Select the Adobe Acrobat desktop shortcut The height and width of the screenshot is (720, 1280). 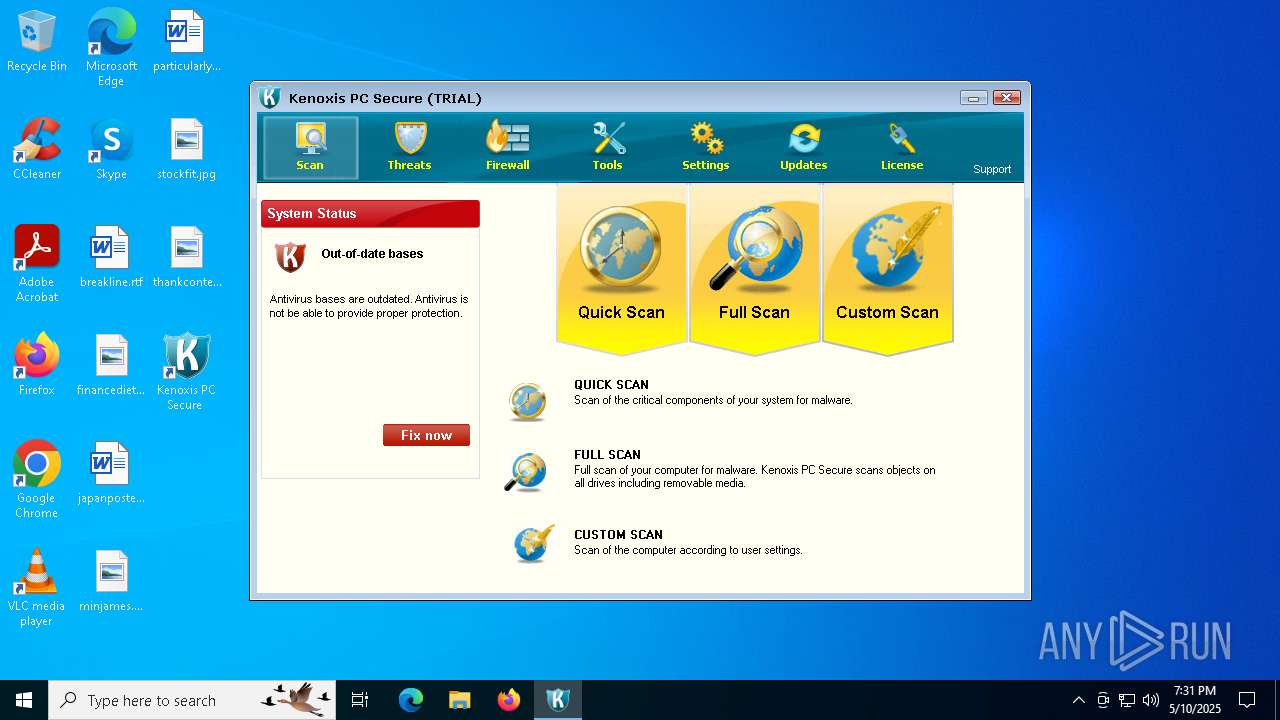tap(37, 264)
